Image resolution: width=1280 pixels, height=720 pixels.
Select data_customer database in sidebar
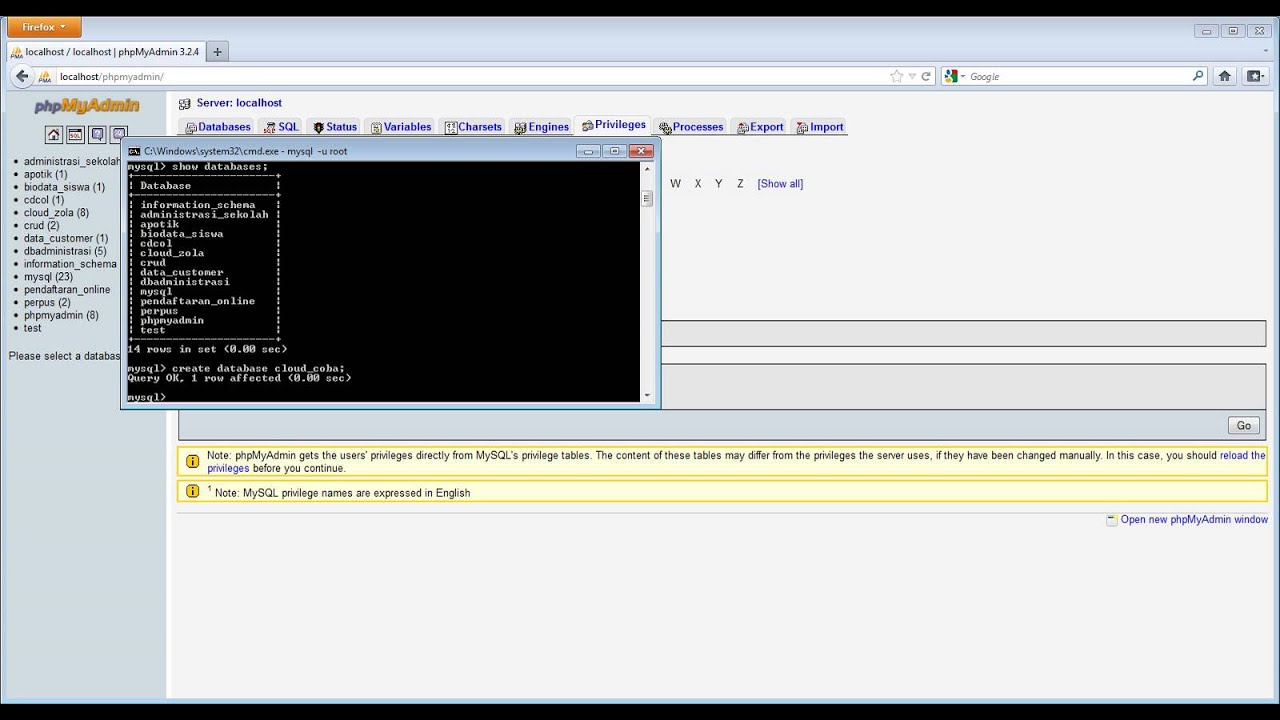[x=66, y=239]
